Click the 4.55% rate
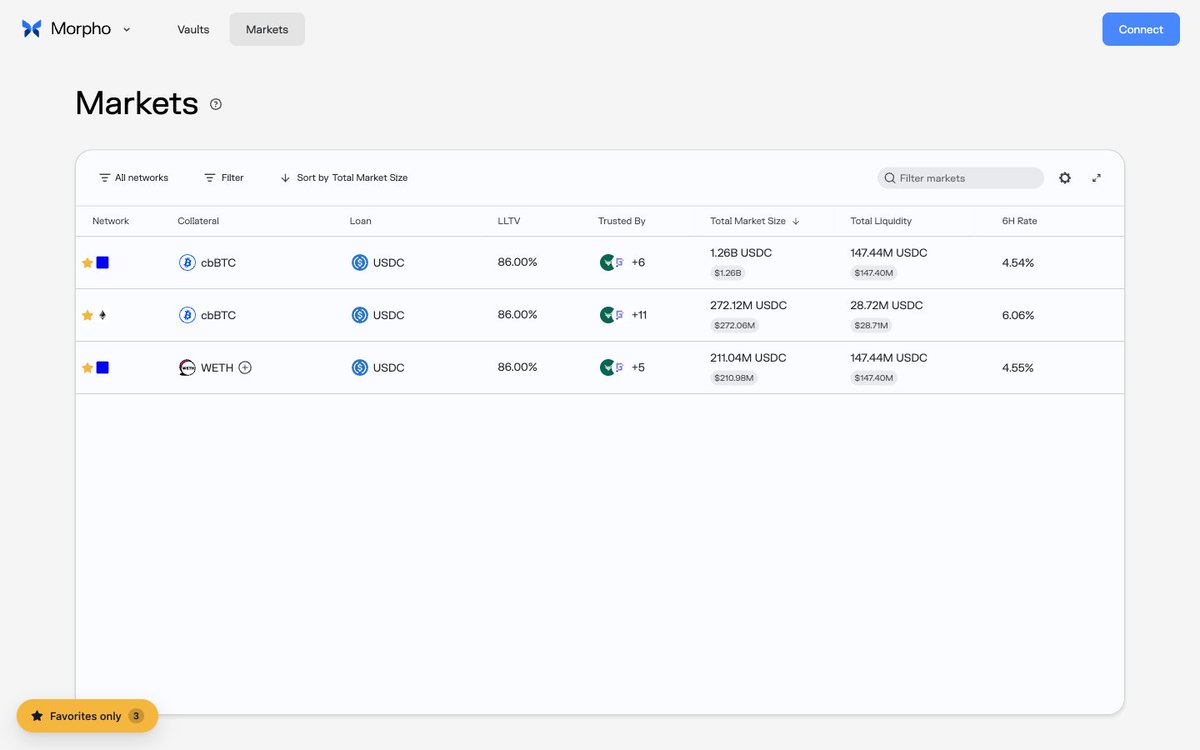This screenshot has height=750, width=1200. coord(1018,368)
